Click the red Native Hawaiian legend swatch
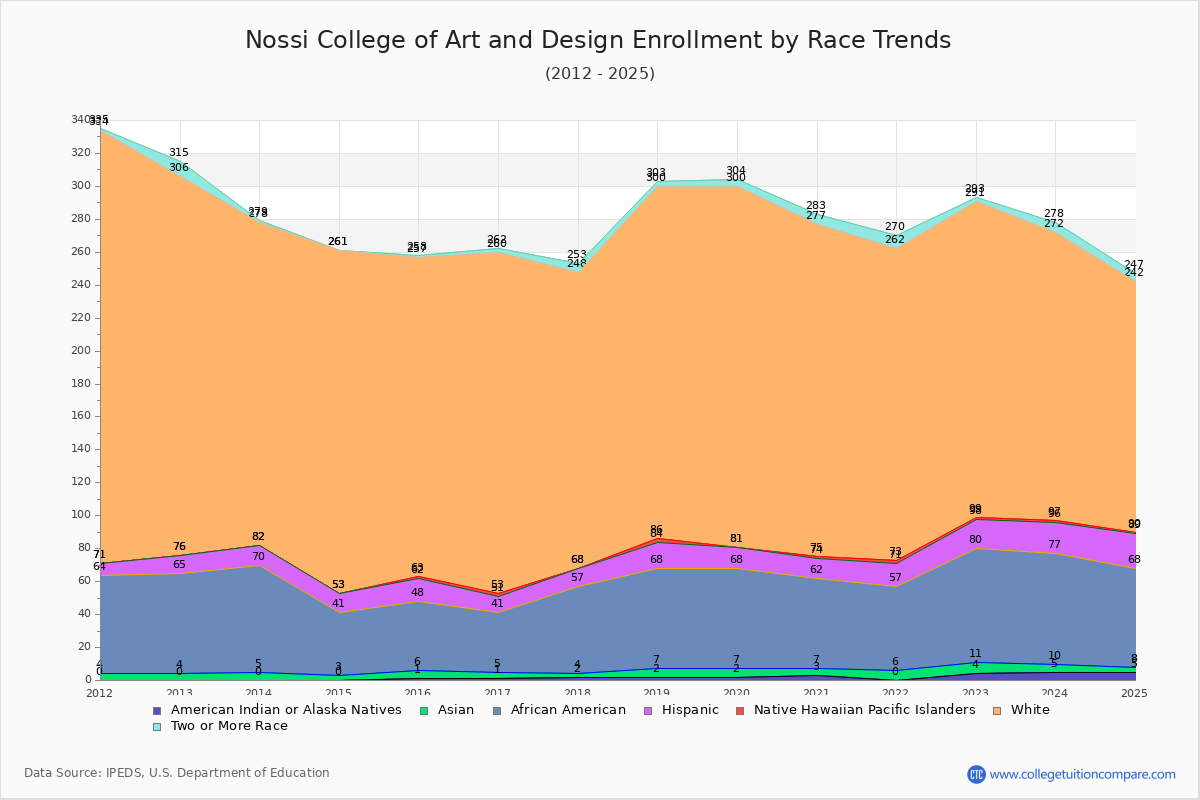This screenshot has height=800, width=1200. 740,710
